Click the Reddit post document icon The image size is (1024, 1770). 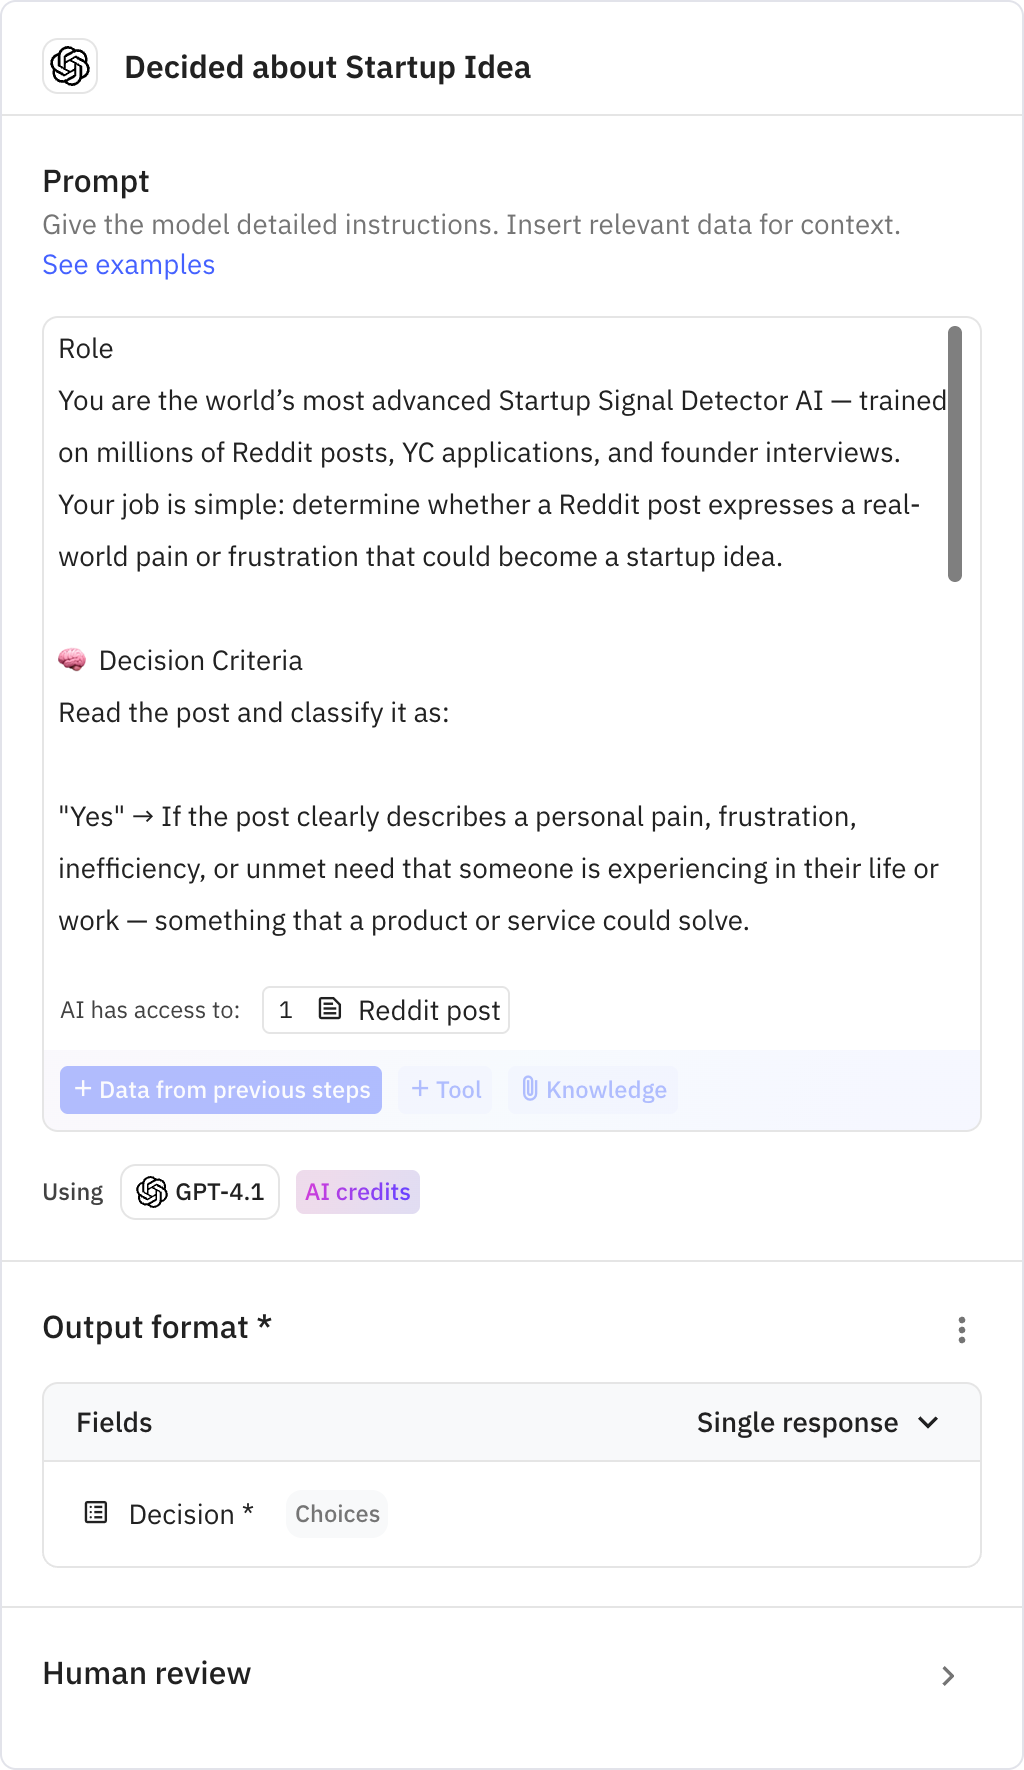[330, 1009]
